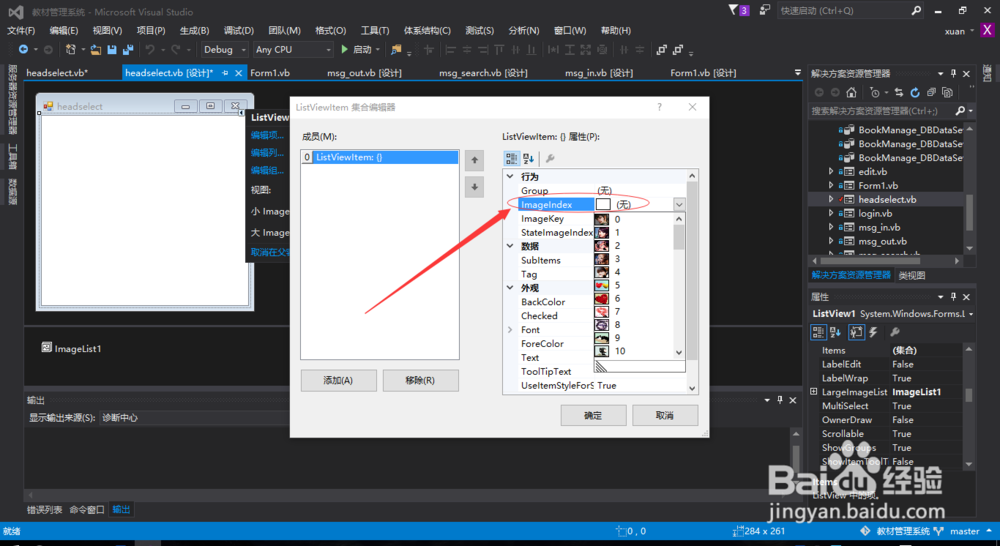
Task: Click Categorized icon in collection editor grid
Action: (511, 158)
